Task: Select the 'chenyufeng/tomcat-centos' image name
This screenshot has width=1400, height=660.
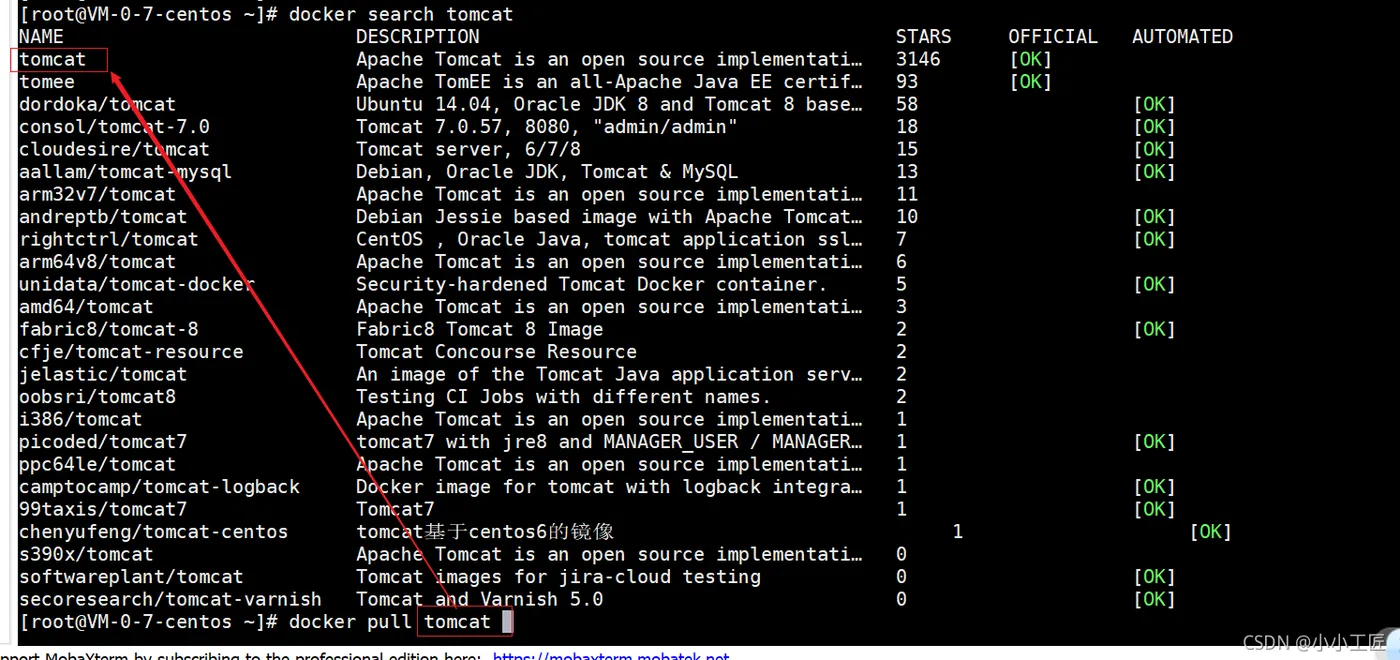Action: tap(153, 532)
